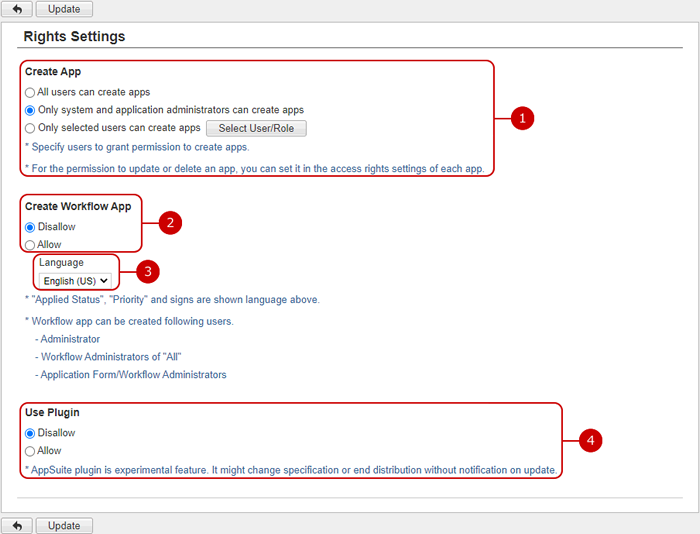Click the Create App section title

53,71
